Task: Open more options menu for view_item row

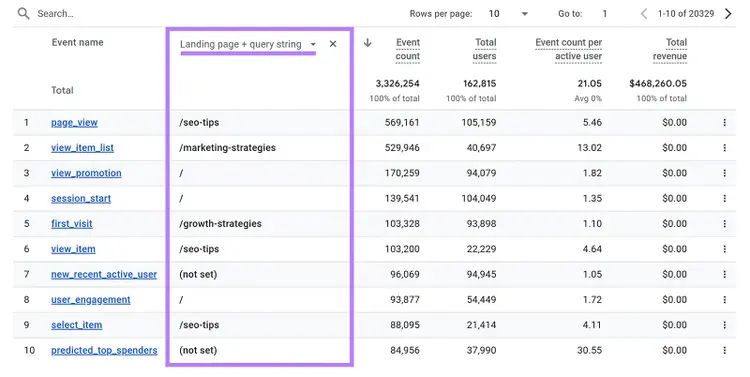Action: tap(725, 249)
